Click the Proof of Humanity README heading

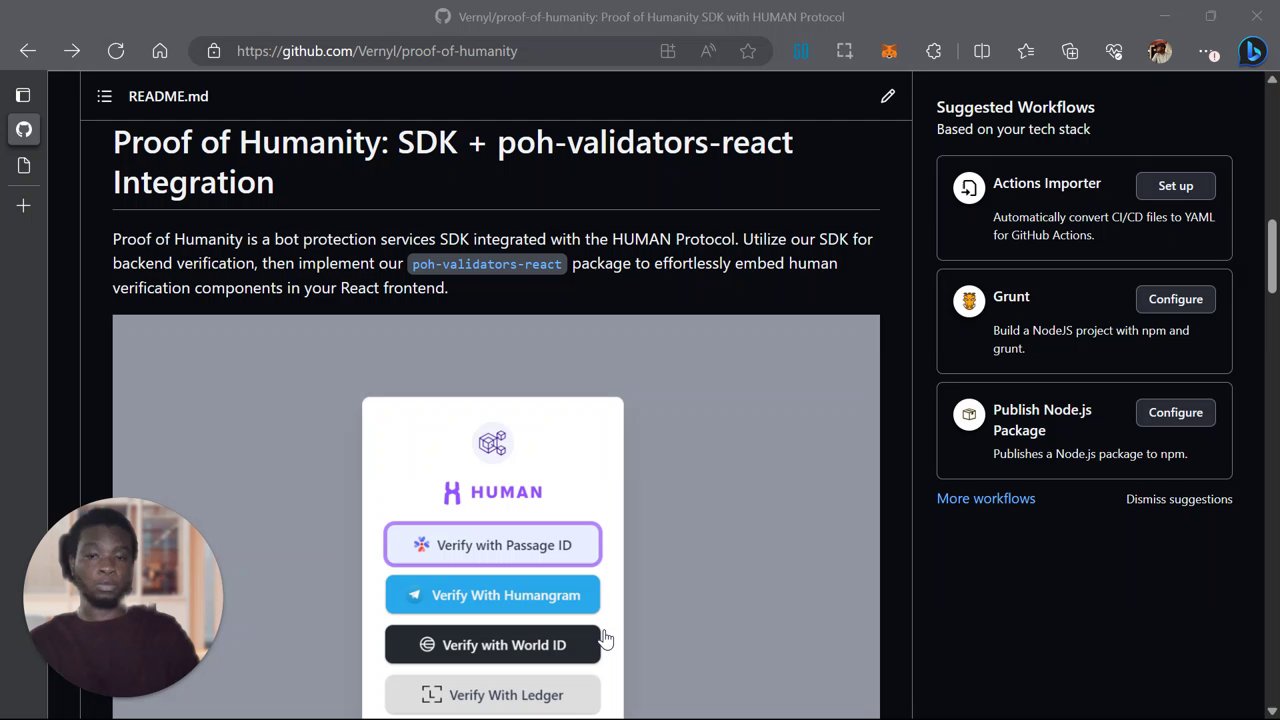(453, 162)
